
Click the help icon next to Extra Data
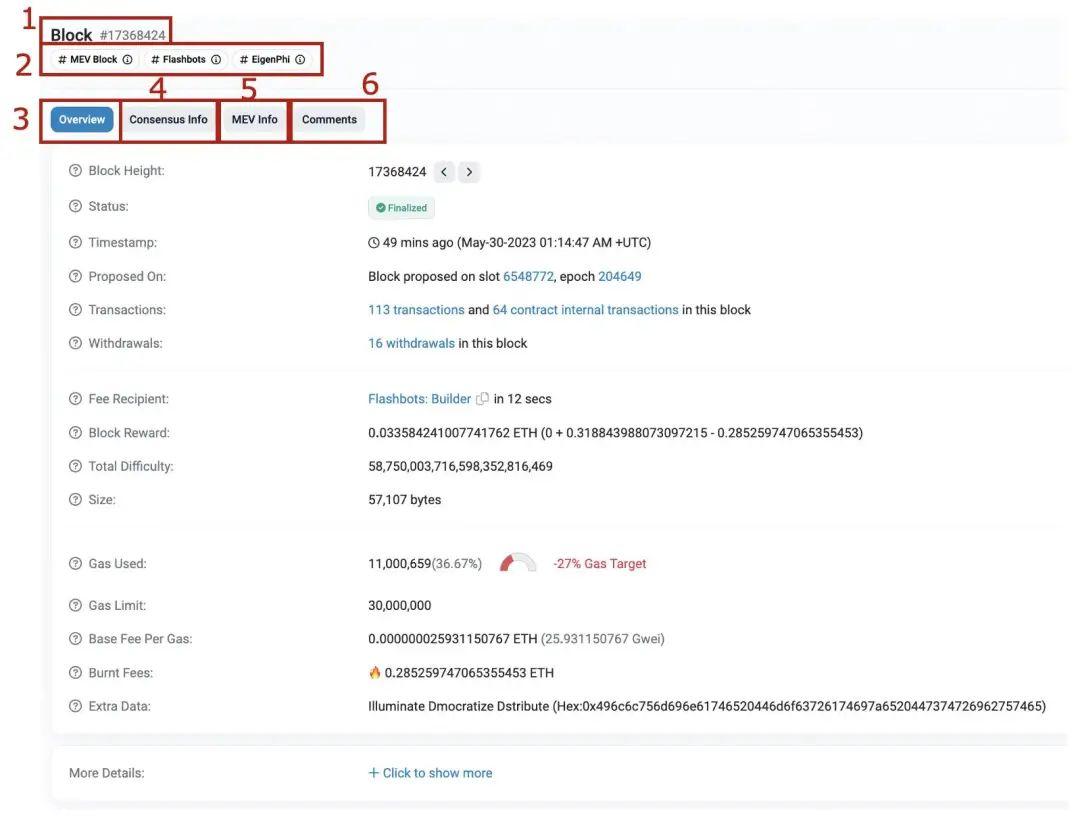74,704
